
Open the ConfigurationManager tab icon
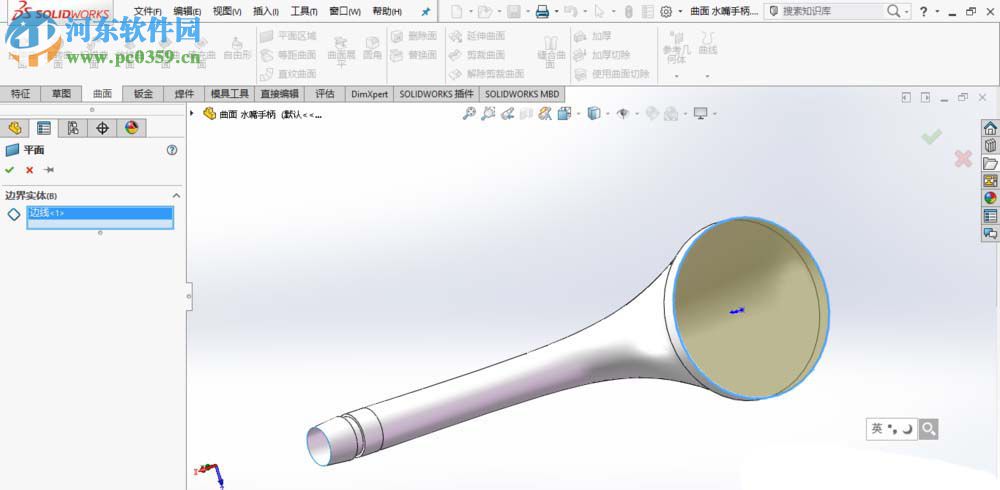[73, 128]
